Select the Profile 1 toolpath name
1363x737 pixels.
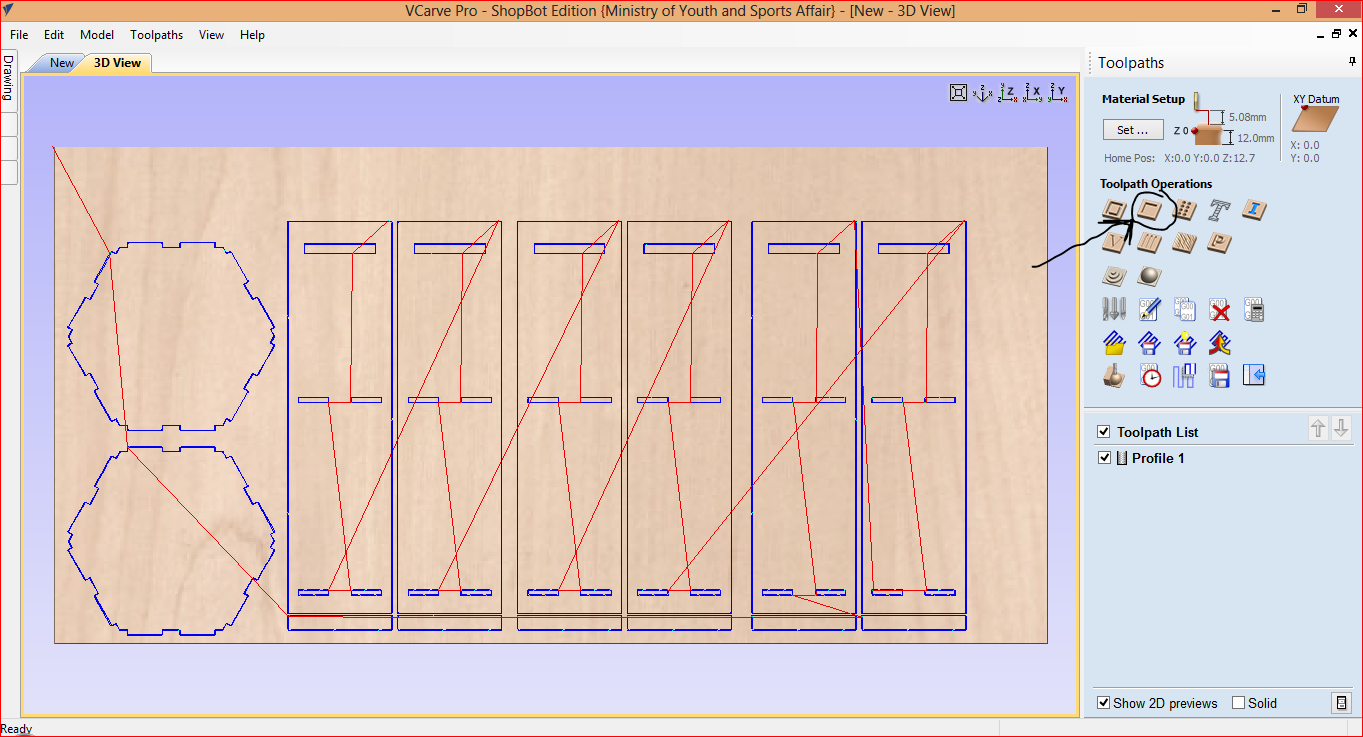[x=1158, y=458]
